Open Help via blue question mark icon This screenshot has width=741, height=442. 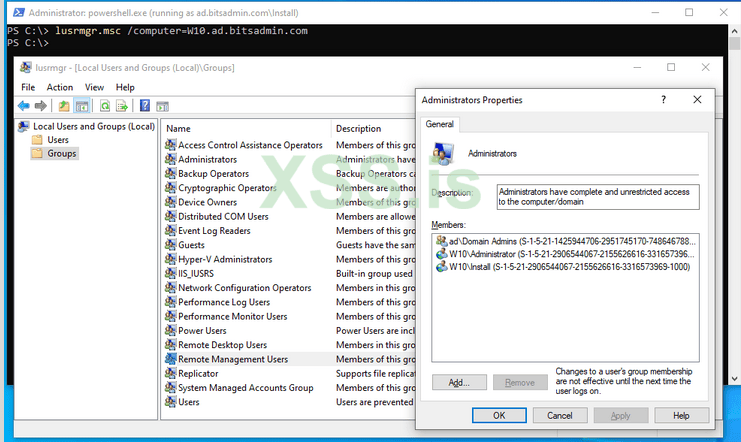click(x=145, y=106)
